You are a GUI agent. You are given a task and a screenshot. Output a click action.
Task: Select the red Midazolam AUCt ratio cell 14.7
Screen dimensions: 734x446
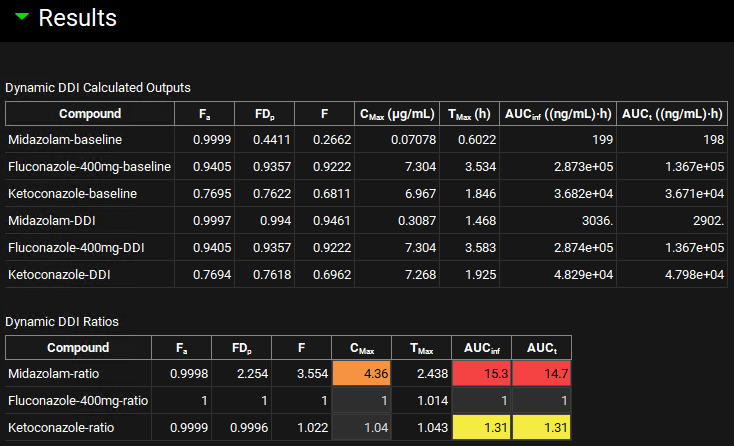coord(541,373)
